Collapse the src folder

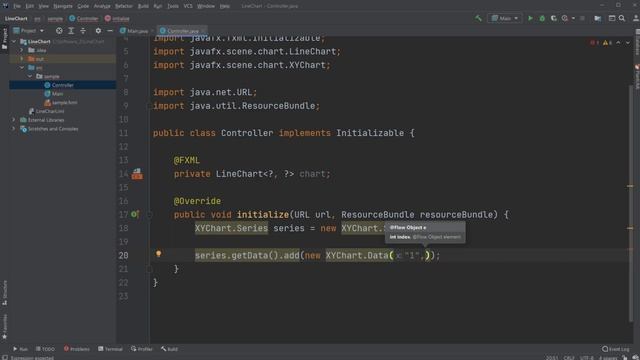(22, 67)
